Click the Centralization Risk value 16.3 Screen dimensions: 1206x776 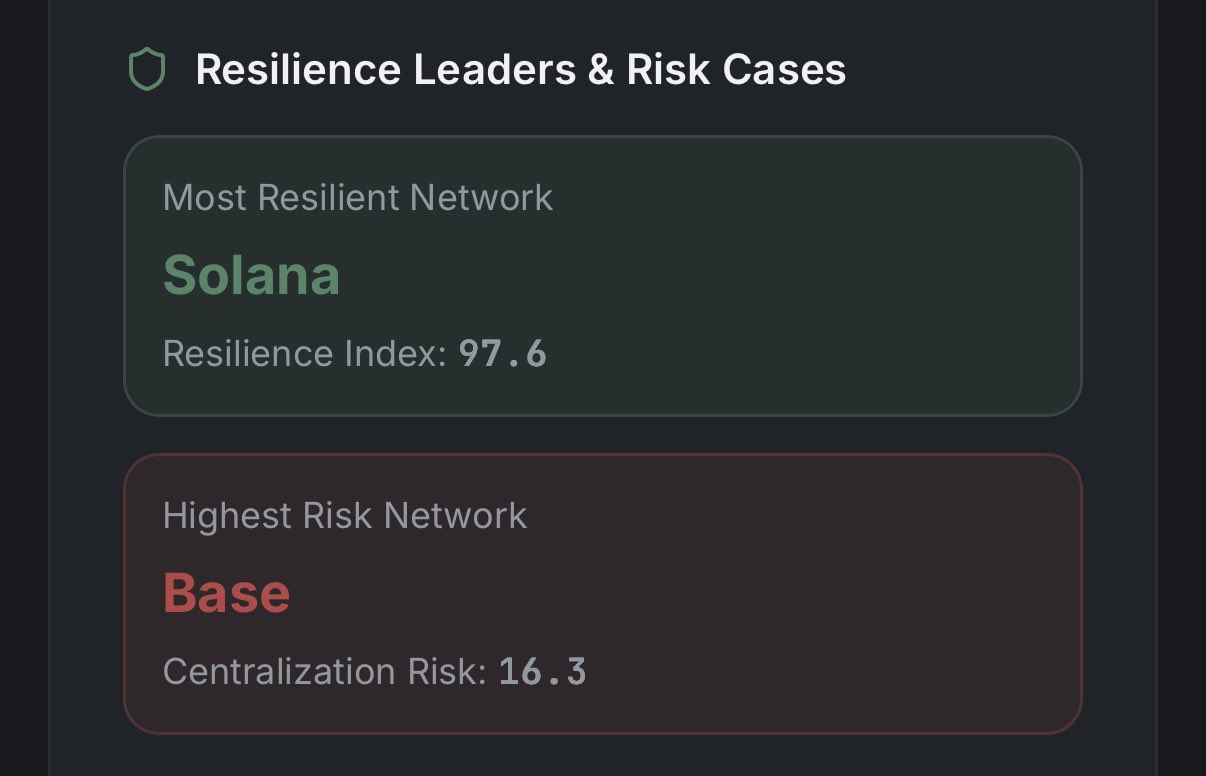pyautogui.click(x=545, y=671)
